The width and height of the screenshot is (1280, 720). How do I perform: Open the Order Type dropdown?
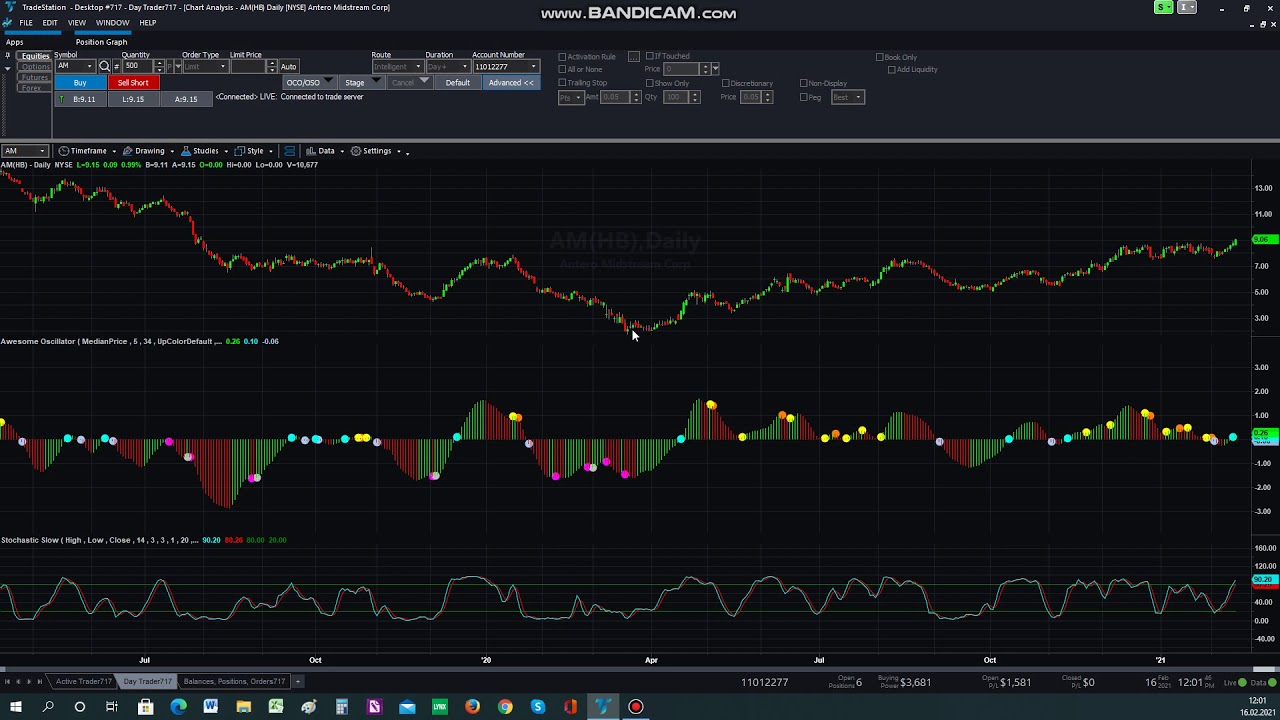tap(224, 66)
